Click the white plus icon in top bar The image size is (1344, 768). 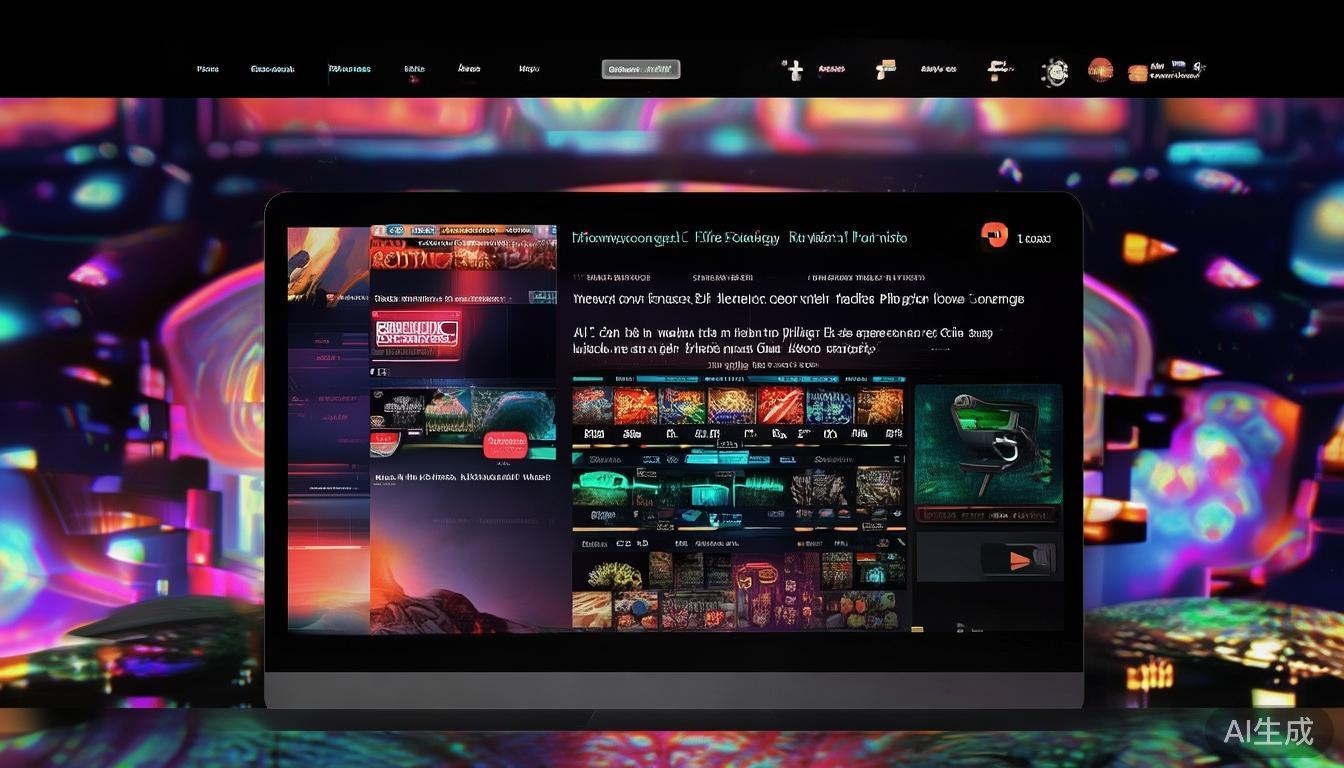pos(793,69)
